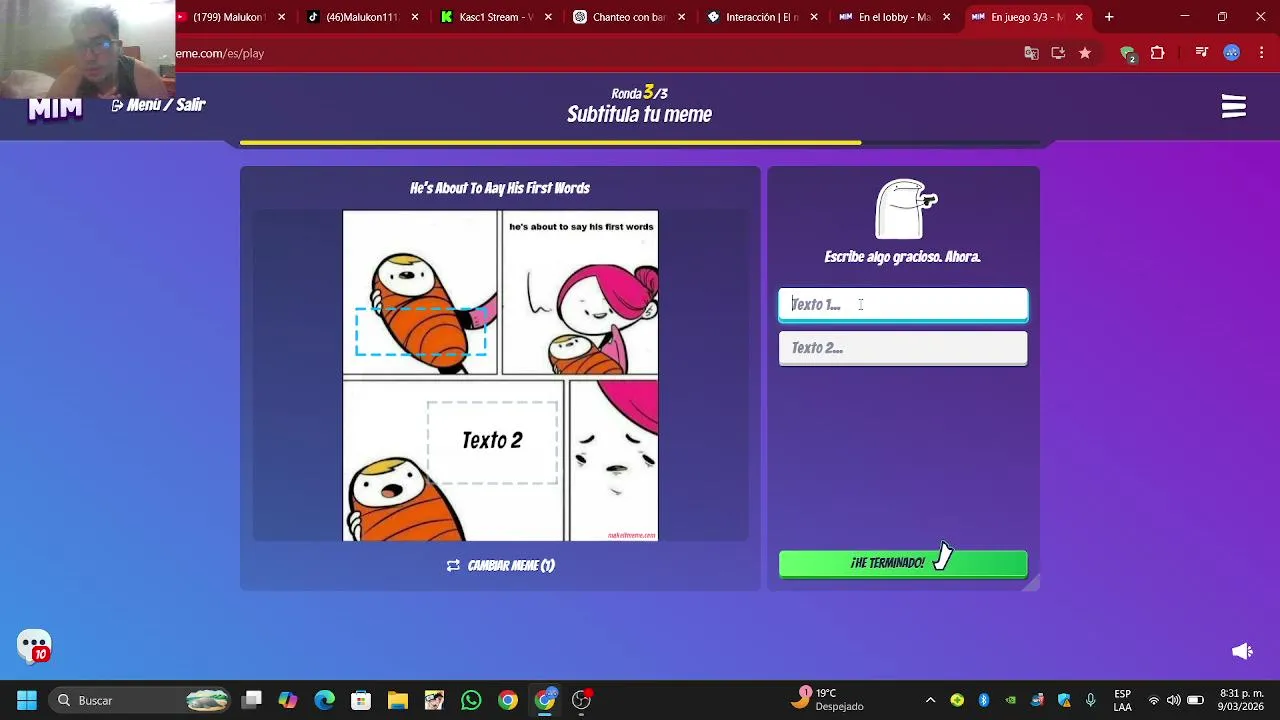Open Microsoft Store from the taskbar

pyautogui.click(x=361, y=700)
